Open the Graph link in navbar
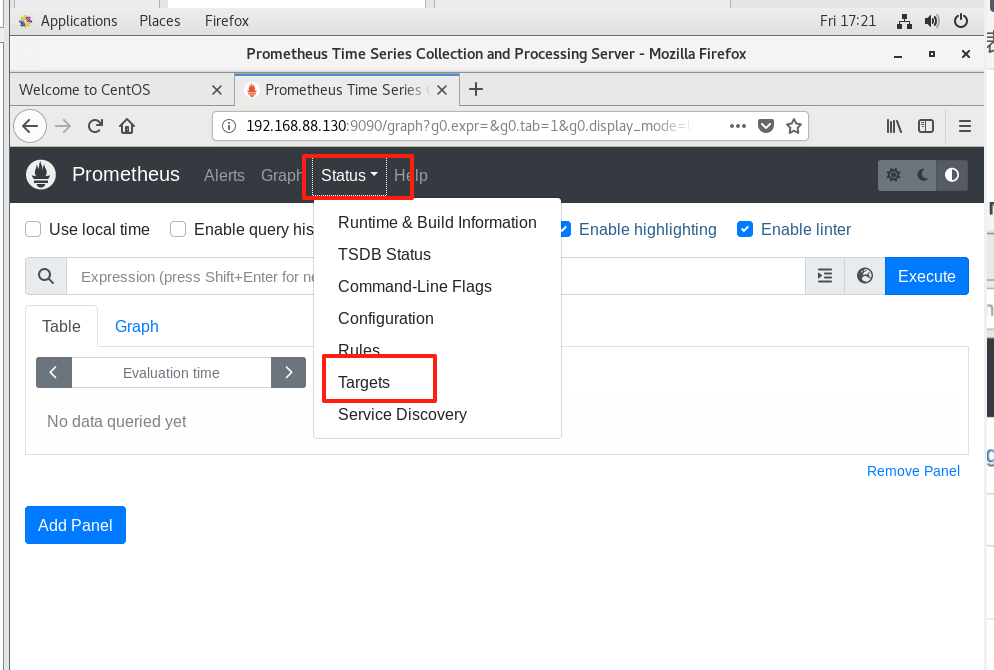The height and width of the screenshot is (670, 994). [x=281, y=176]
